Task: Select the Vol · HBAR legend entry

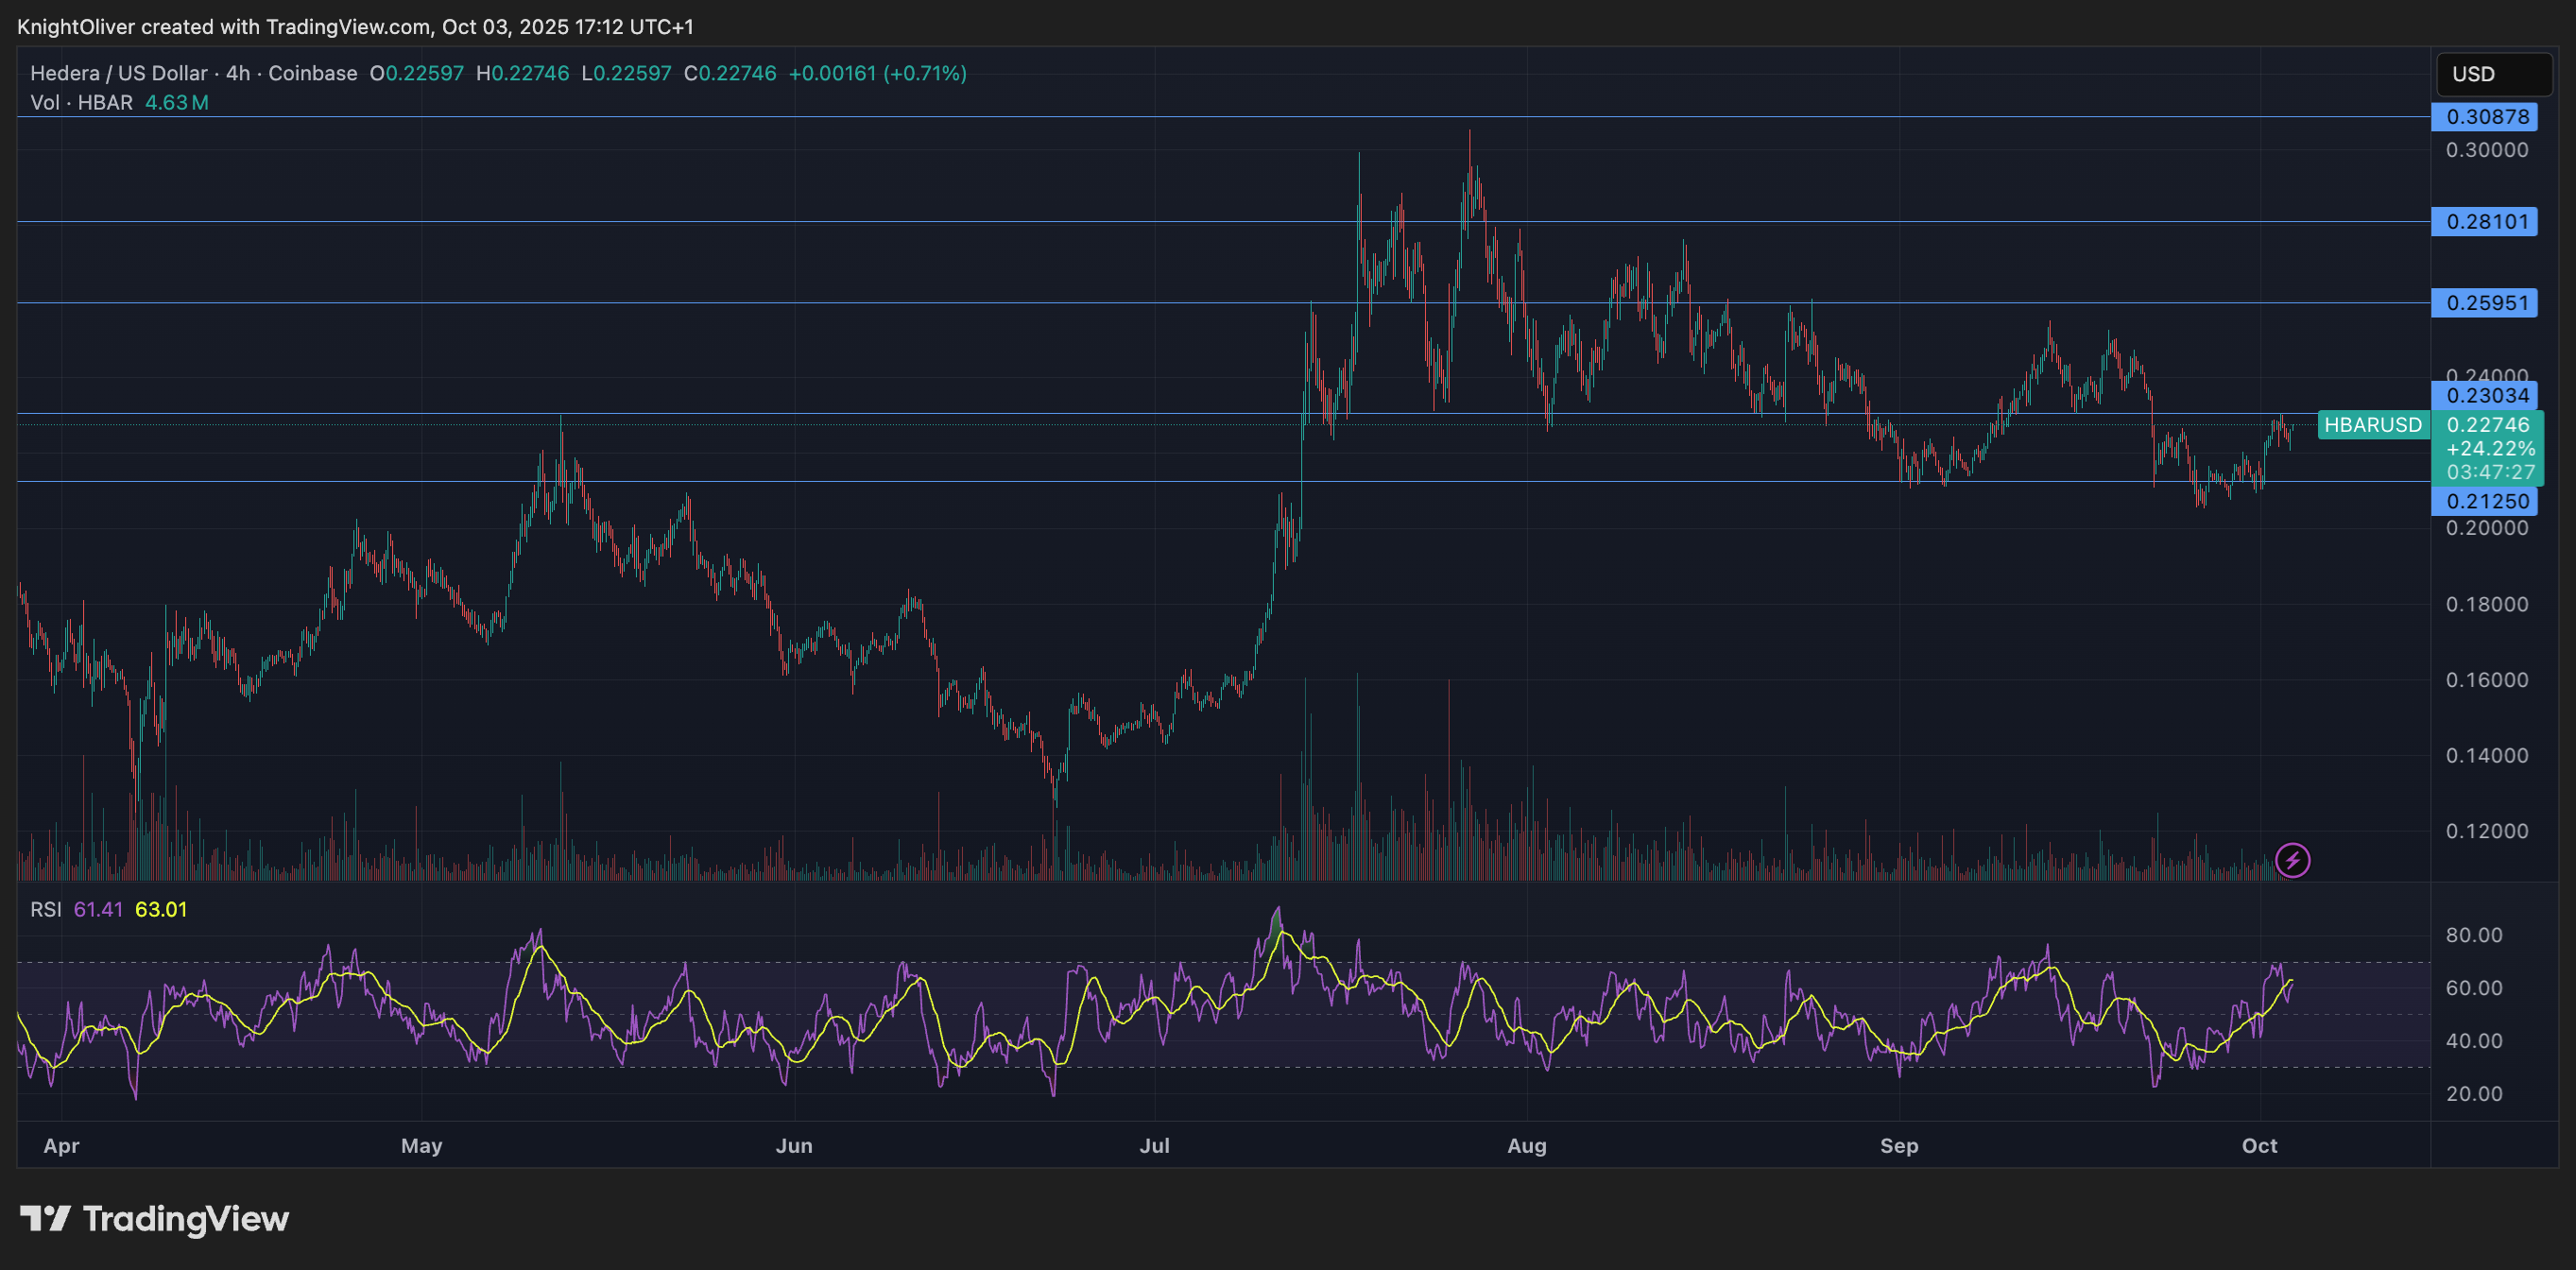Action: click(80, 102)
